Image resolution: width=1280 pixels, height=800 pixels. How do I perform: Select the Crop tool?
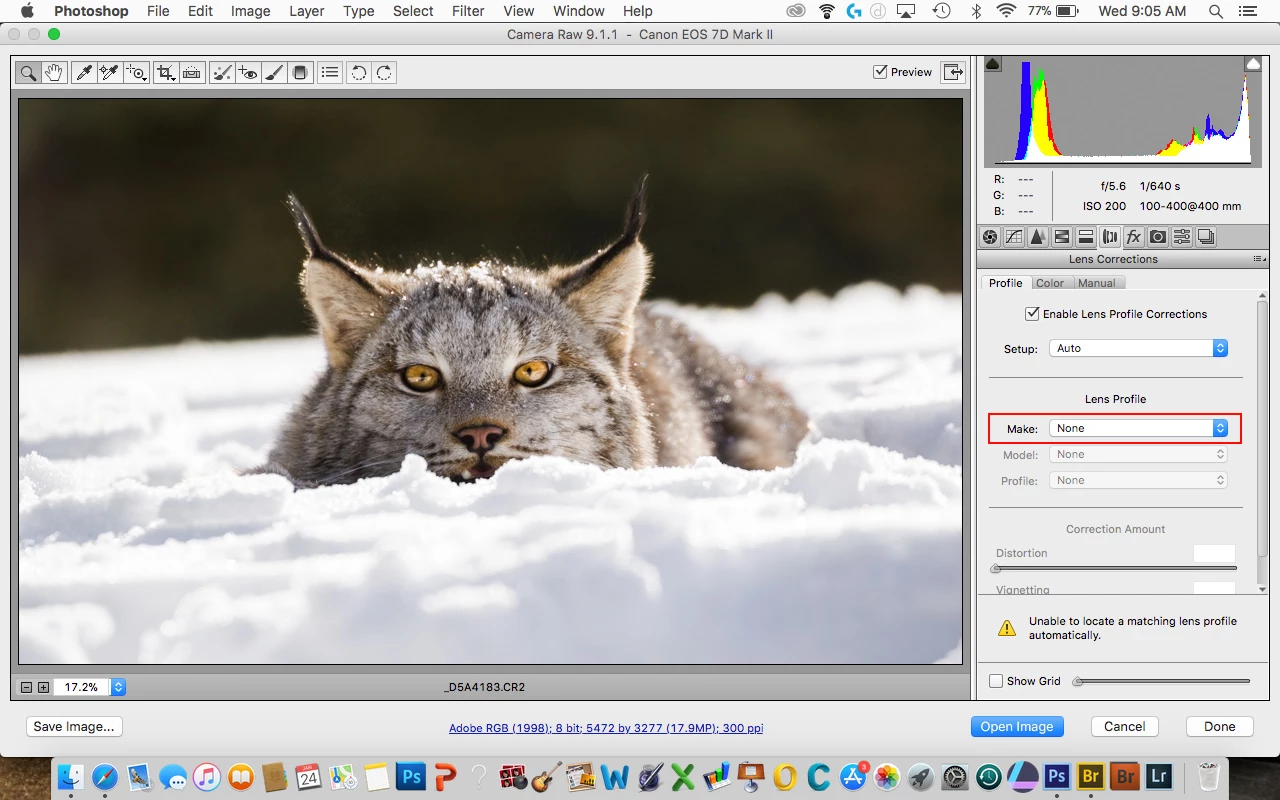(165, 73)
